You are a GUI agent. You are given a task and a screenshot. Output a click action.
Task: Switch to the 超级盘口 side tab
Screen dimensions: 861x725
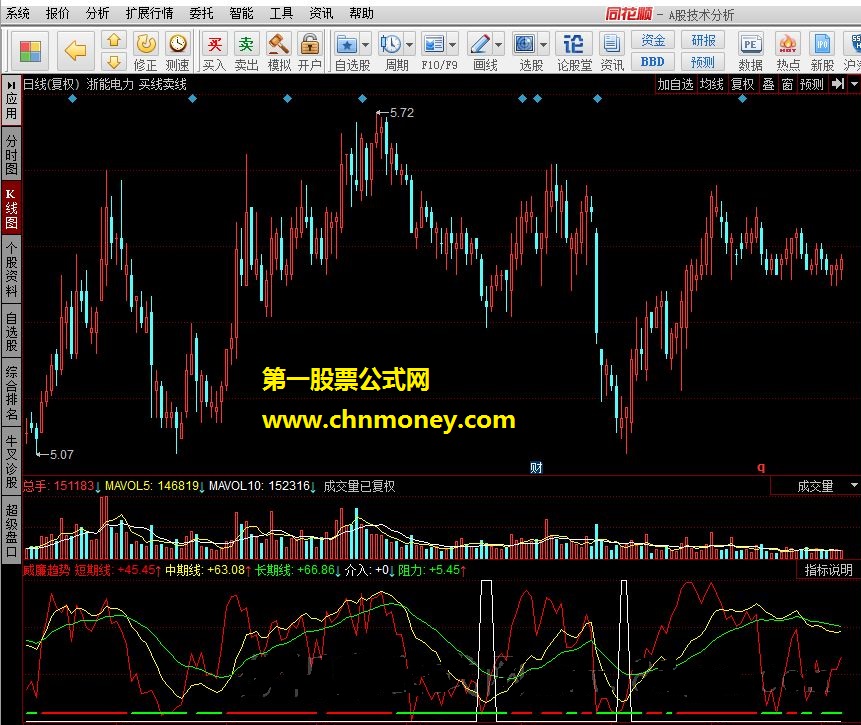pos(11,530)
